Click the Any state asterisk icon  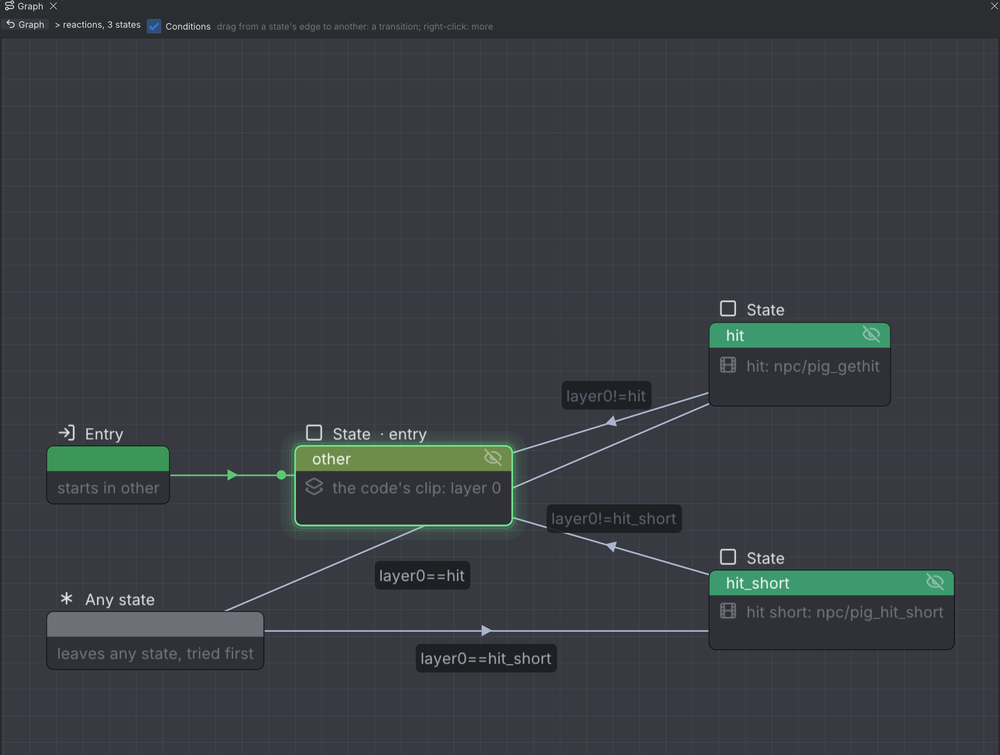(x=66, y=598)
